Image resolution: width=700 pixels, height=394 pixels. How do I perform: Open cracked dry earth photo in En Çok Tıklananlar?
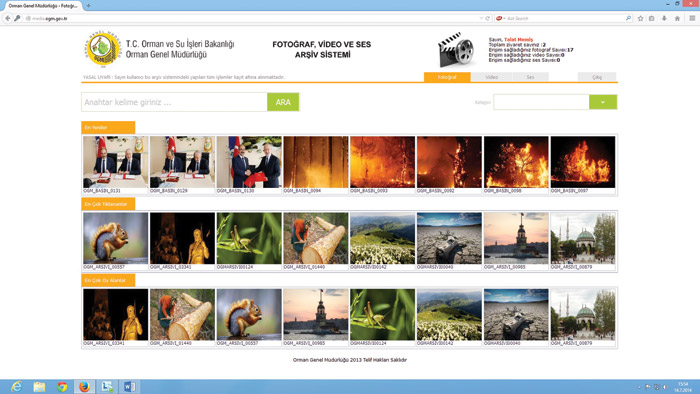(449, 238)
